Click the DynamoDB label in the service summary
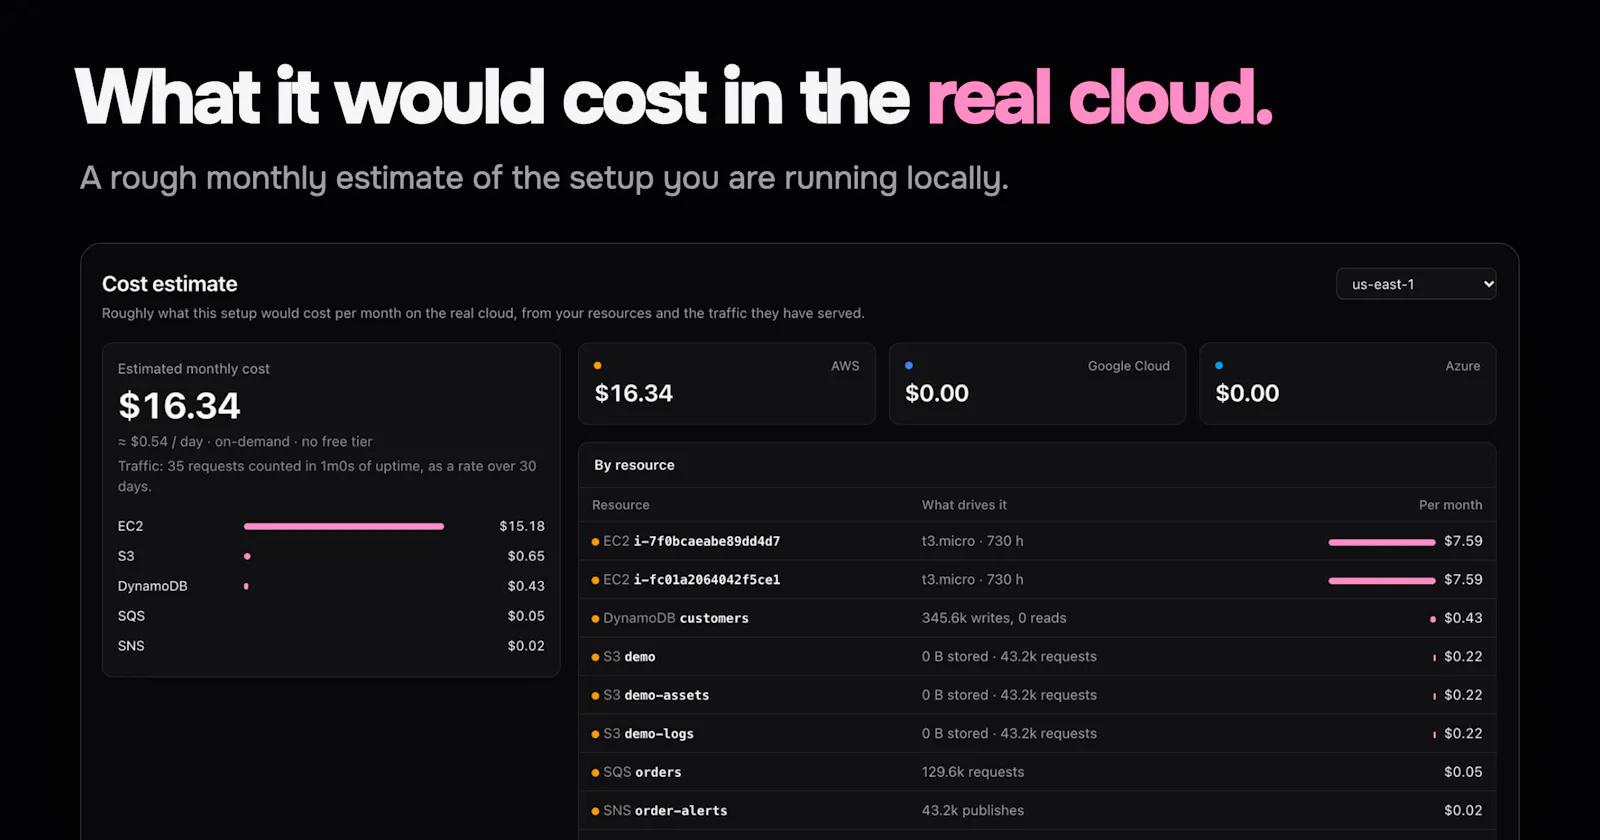 [x=152, y=586]
